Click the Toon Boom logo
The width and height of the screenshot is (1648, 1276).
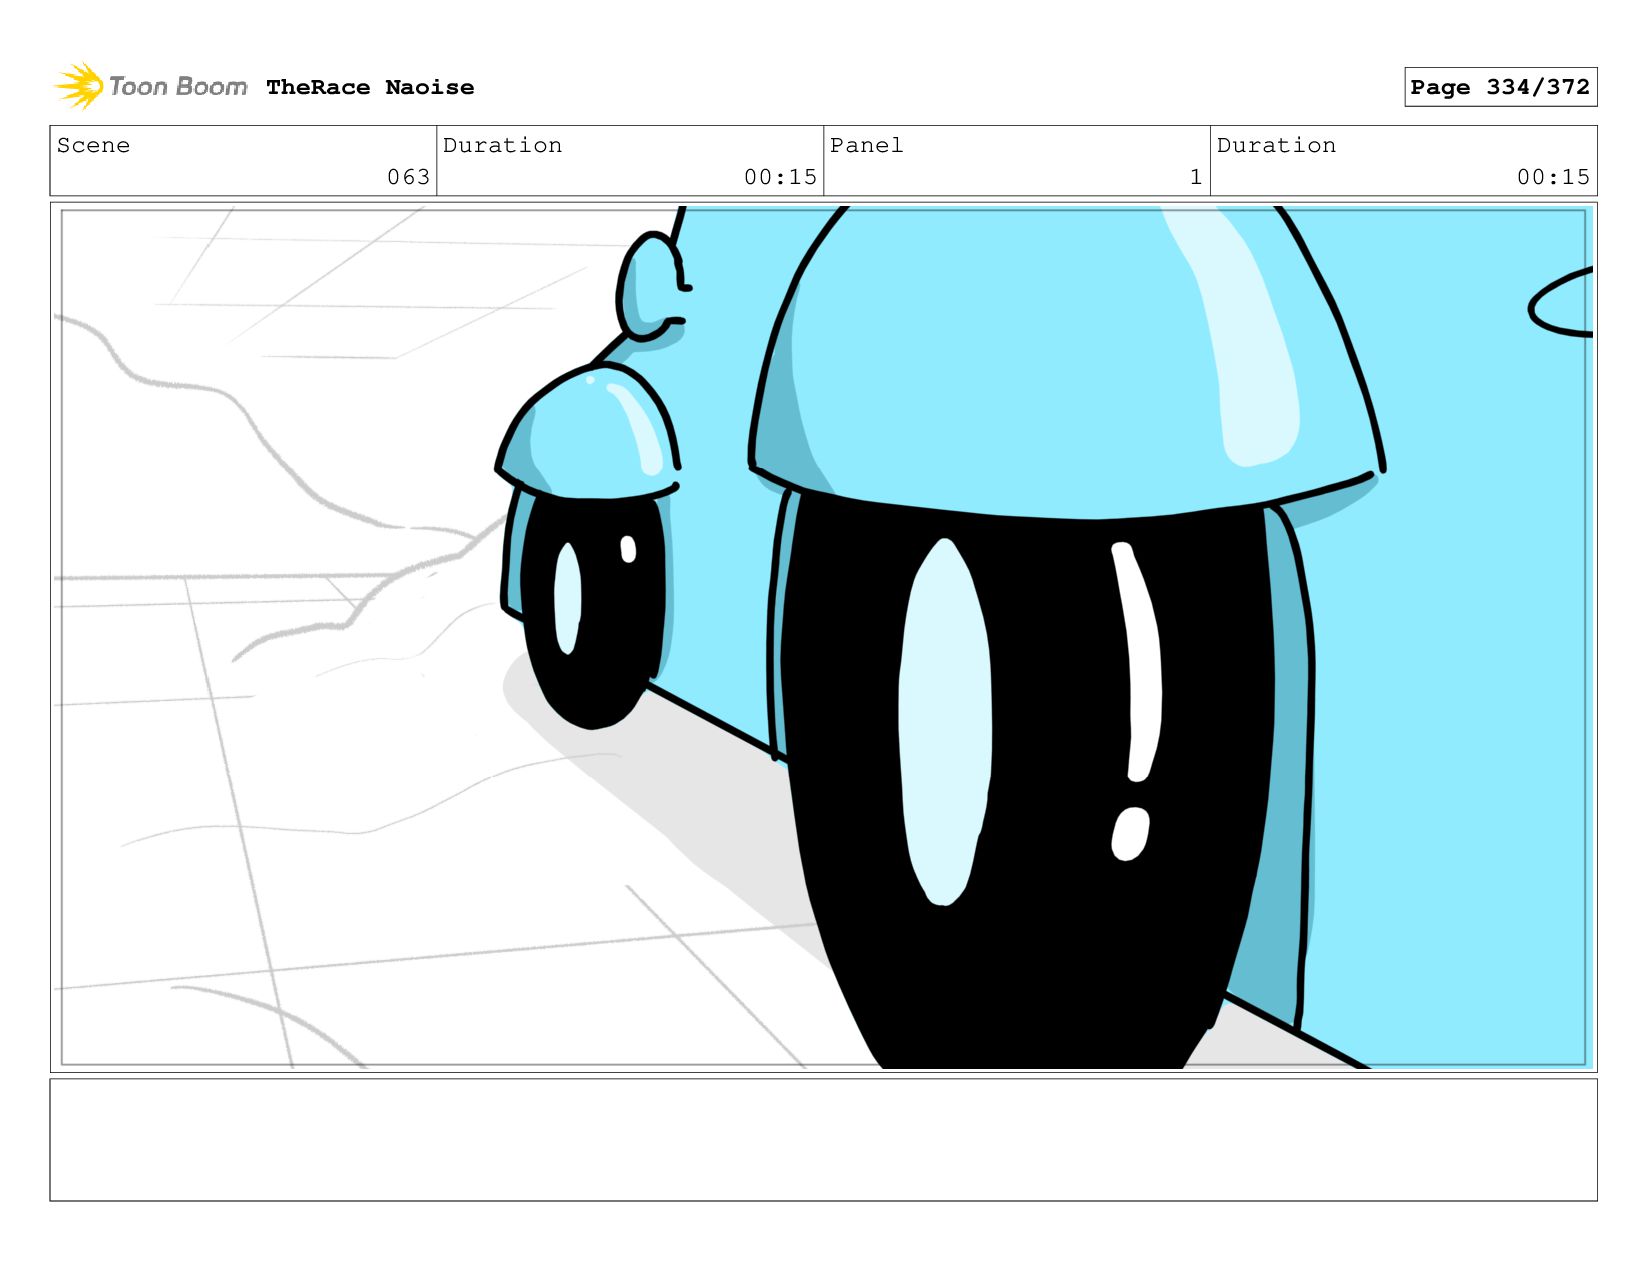click(150, 86)
